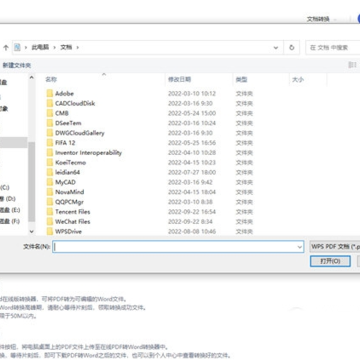
Task: Sort by 名称 column header
Action: pyautogui.click(x=51, y=80)
